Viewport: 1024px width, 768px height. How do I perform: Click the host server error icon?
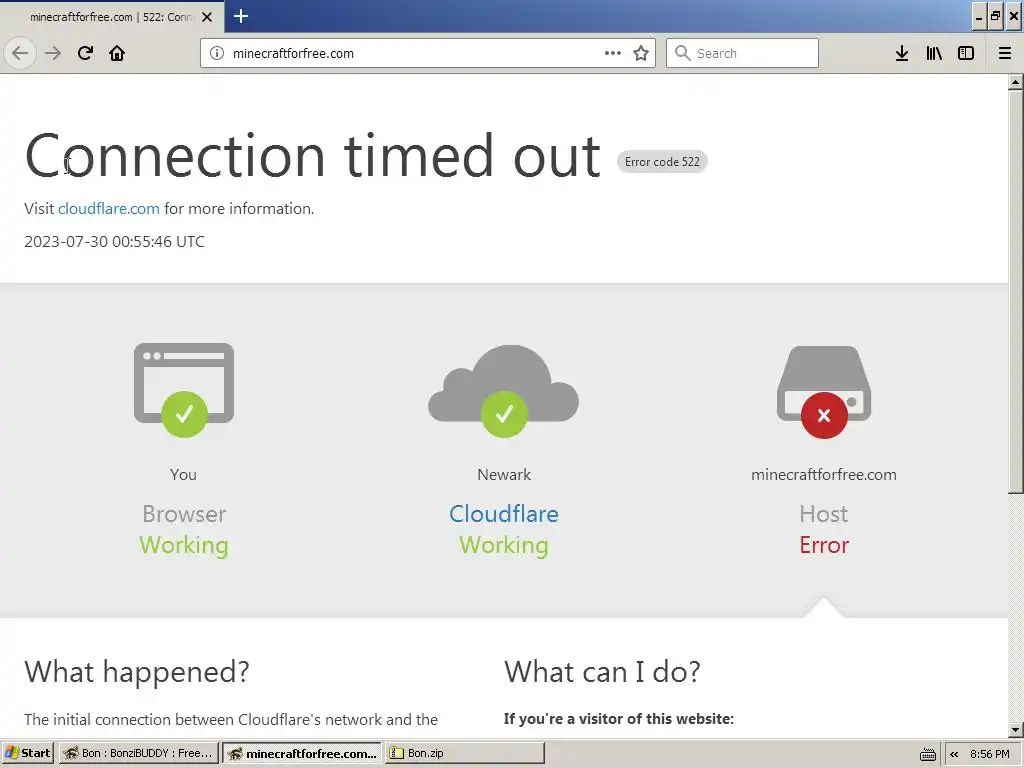(824, 392)
